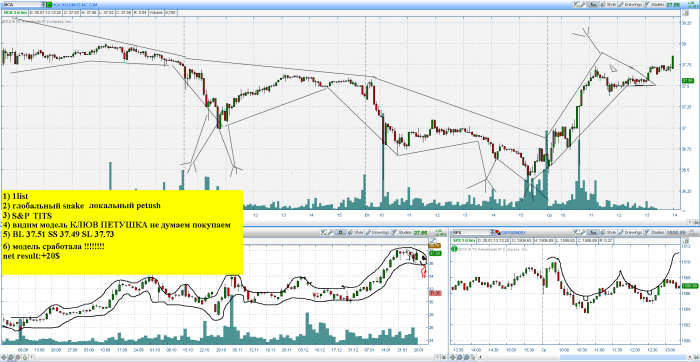Open the HCA chart's 5m timeframe selector

click(593, 4)
